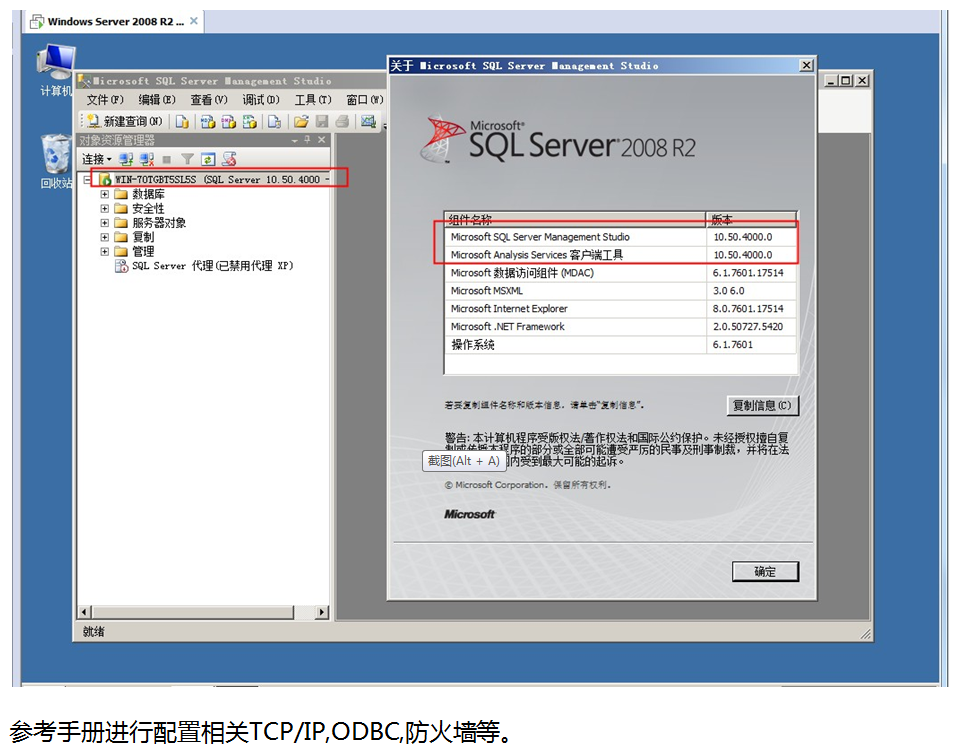Viewport: 959px width, 747px height.
Task: Click the 回收站 Recycle Bin desktop icon
Action: 56,162
